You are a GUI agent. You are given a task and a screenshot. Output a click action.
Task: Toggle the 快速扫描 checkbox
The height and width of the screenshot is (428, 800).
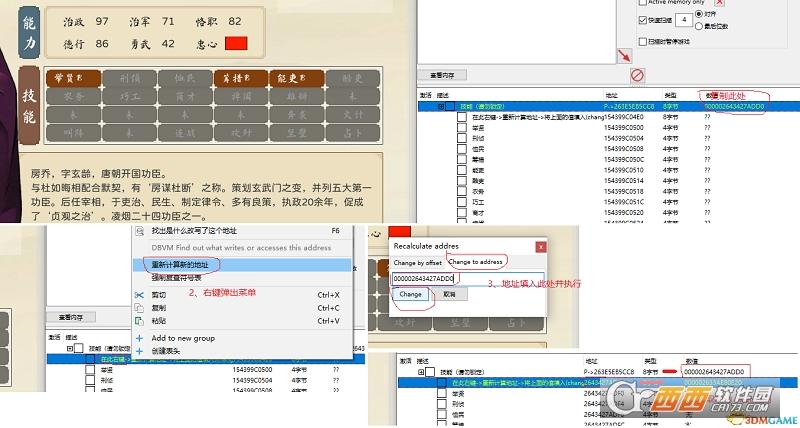coord(642,20)
